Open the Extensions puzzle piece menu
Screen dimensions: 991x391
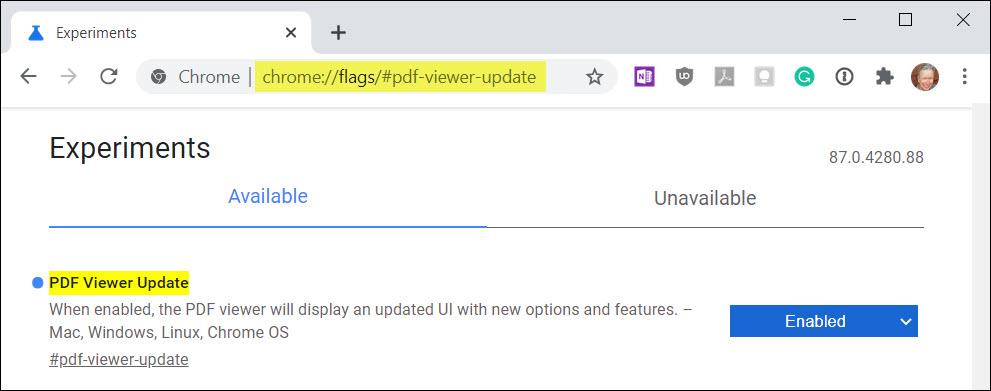884,77
